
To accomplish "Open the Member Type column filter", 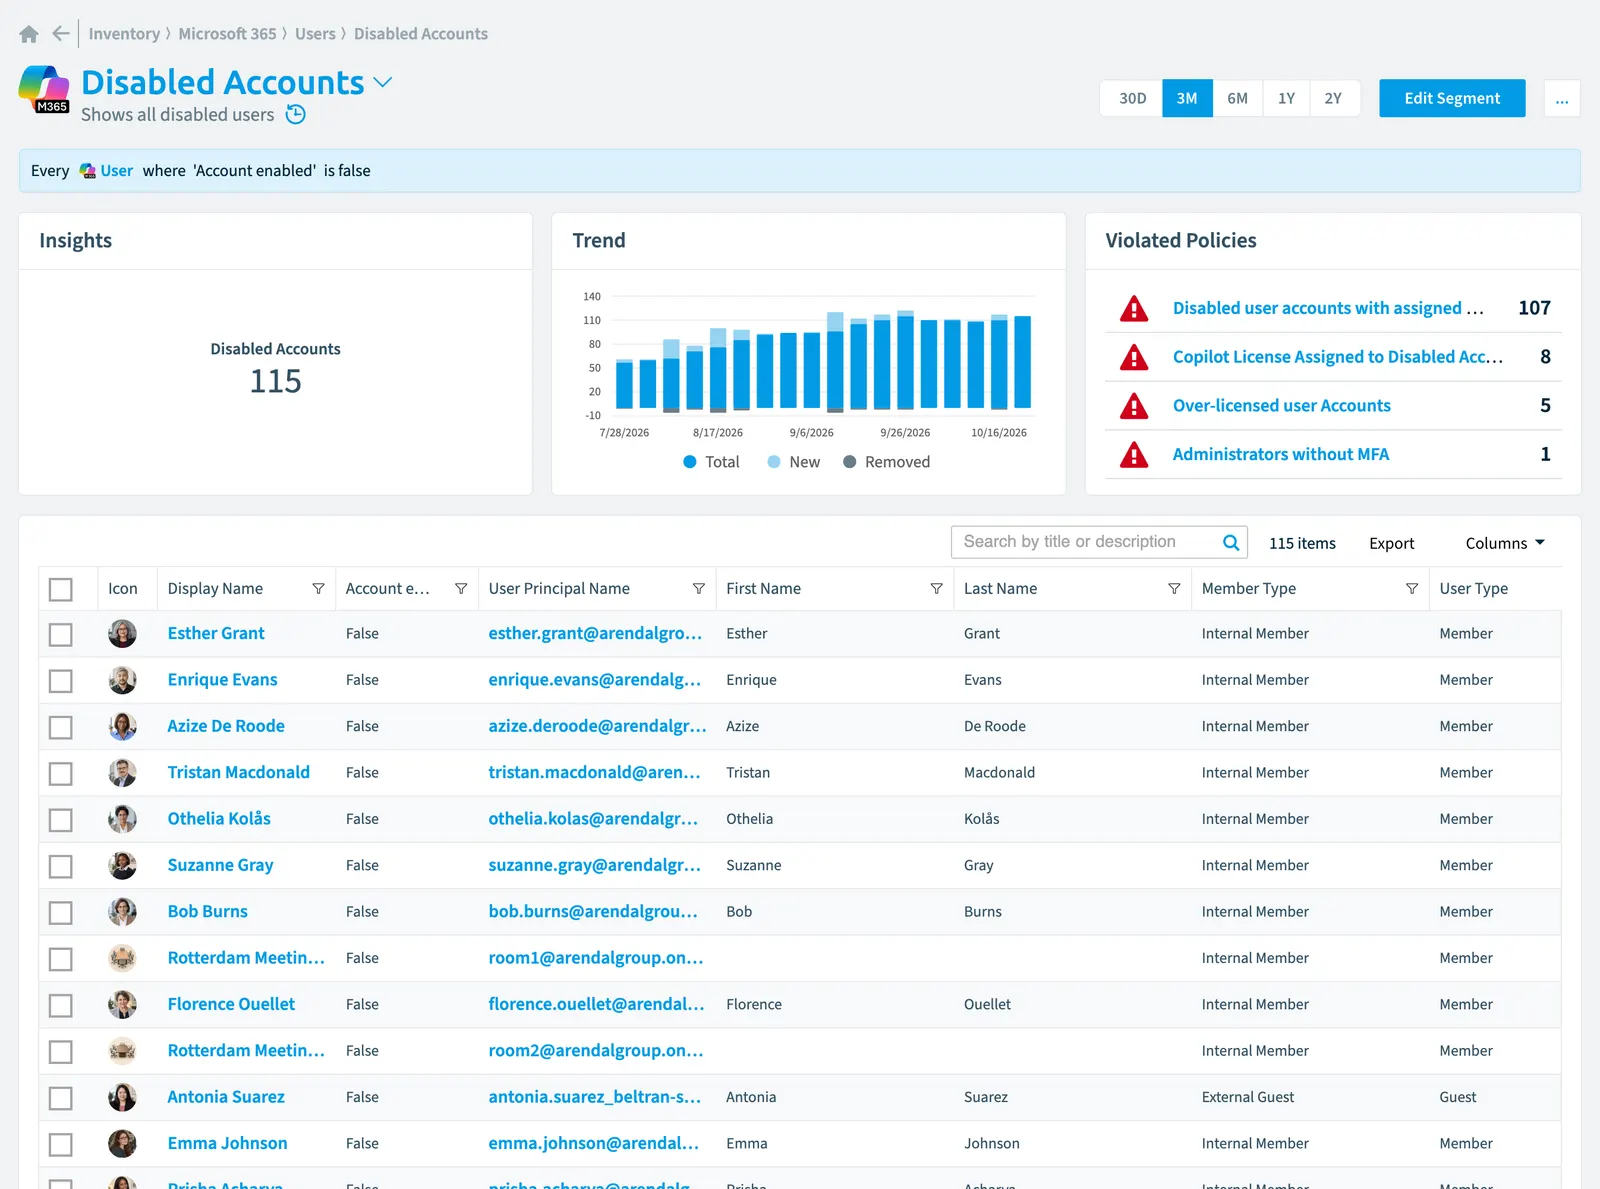I will coord(1412,589).
